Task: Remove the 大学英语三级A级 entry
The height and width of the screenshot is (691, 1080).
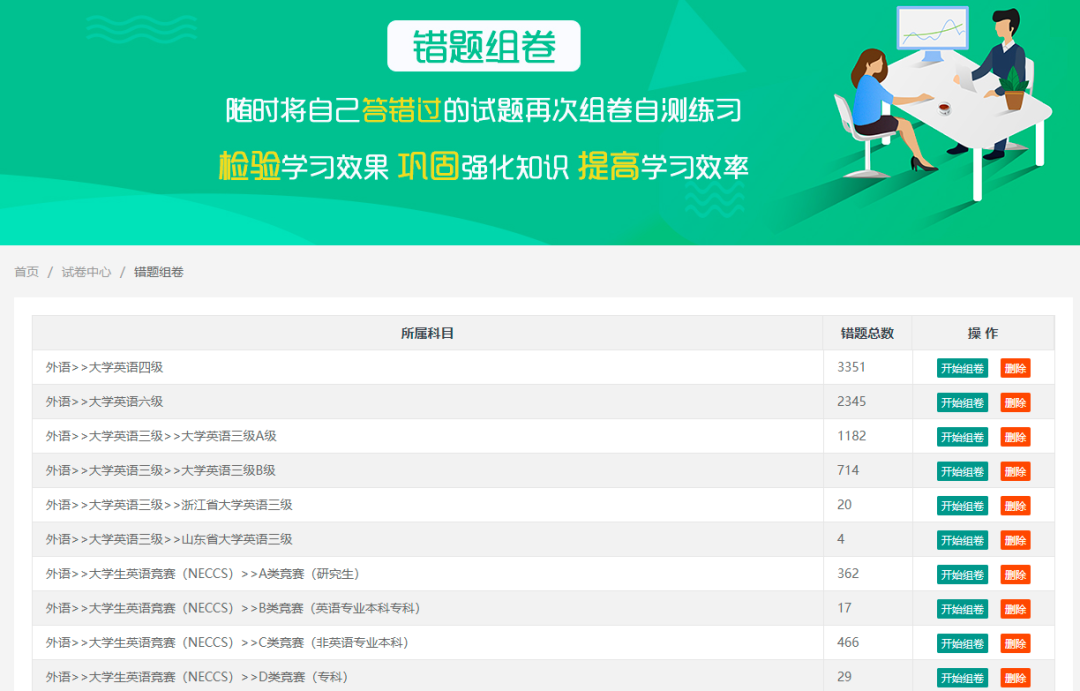Action: (x=1015, y=437)
